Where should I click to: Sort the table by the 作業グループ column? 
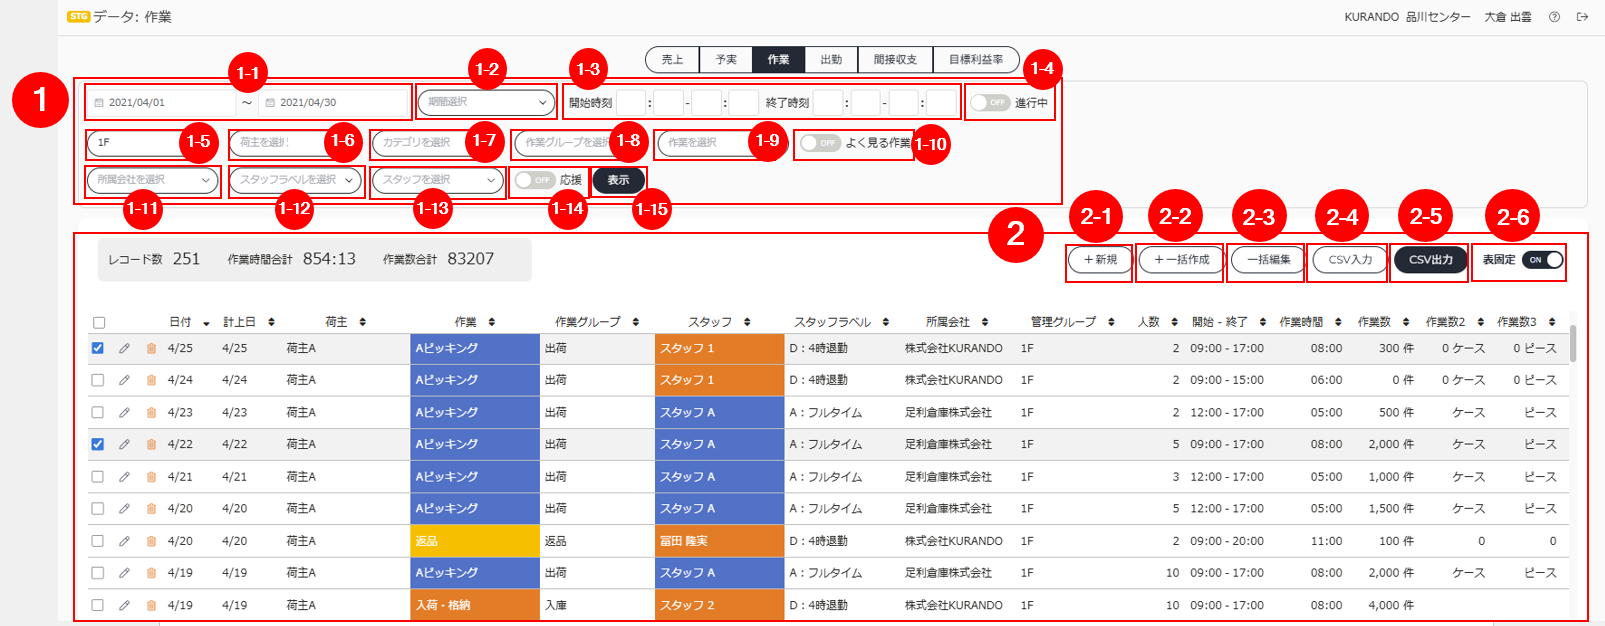636,322
